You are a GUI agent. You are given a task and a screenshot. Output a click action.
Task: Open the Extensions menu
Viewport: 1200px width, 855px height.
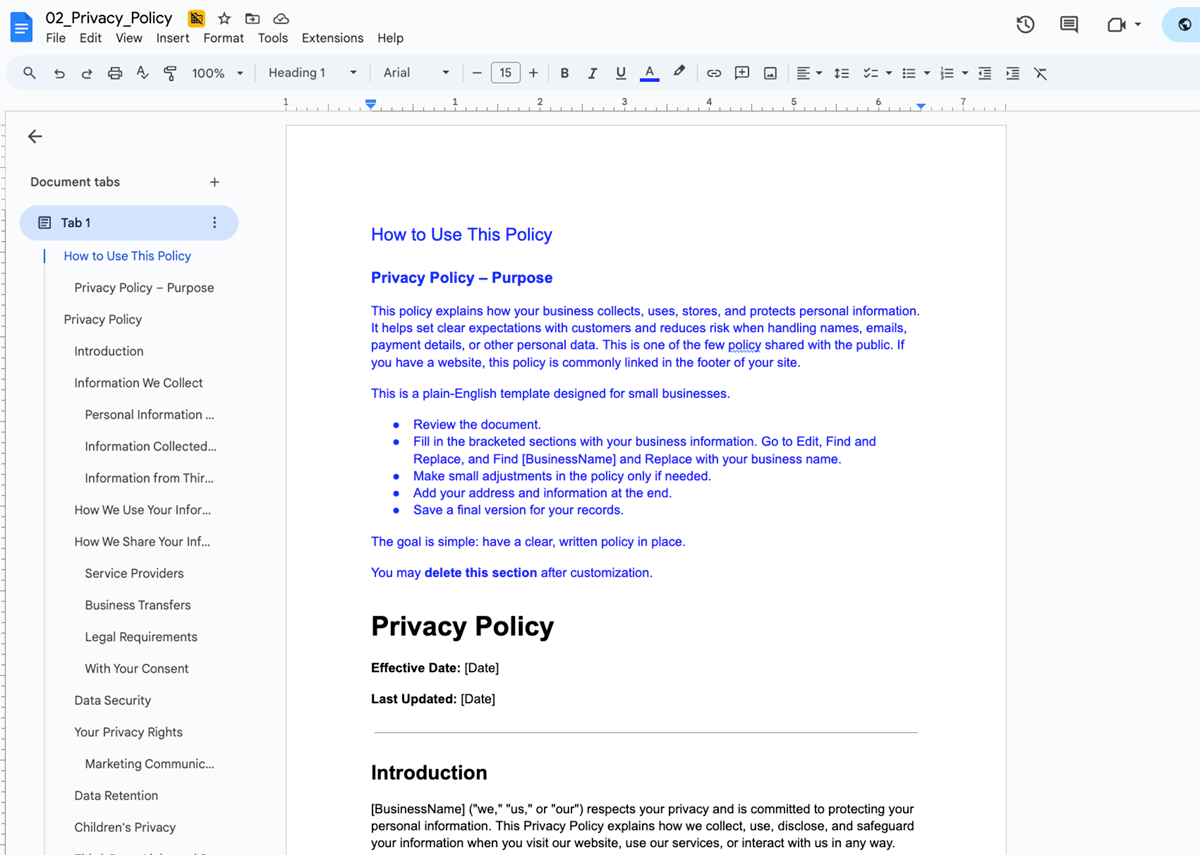click(333, 38)
